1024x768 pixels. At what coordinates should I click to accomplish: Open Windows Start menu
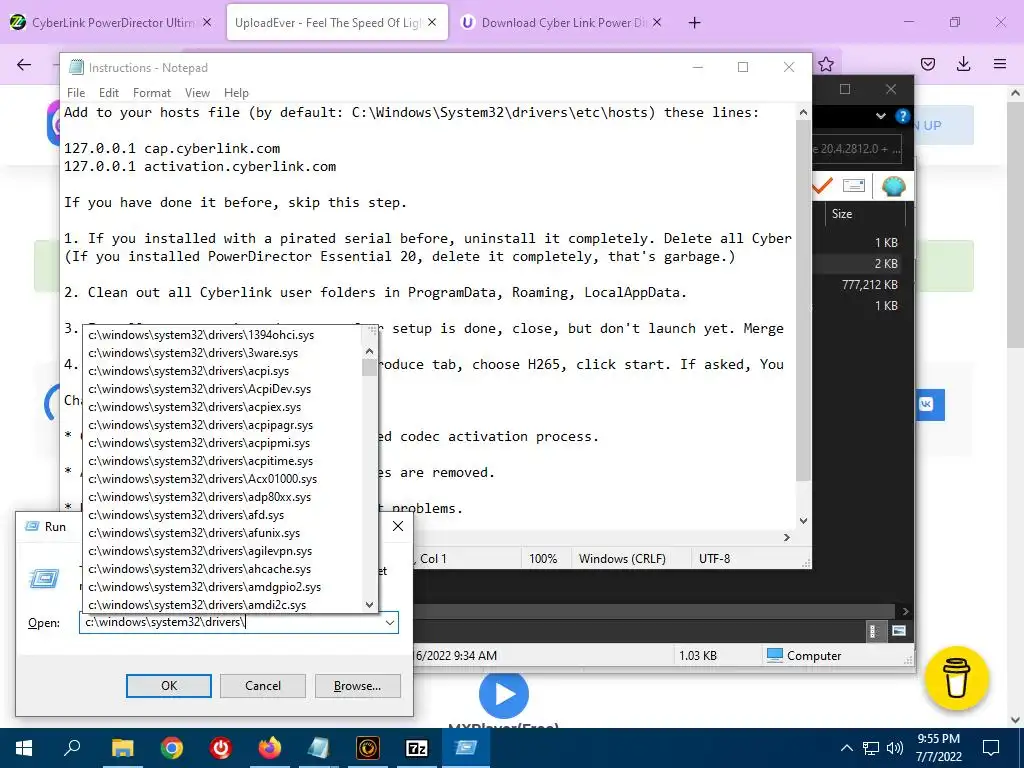pyautogui.click(x=24, y=748)
